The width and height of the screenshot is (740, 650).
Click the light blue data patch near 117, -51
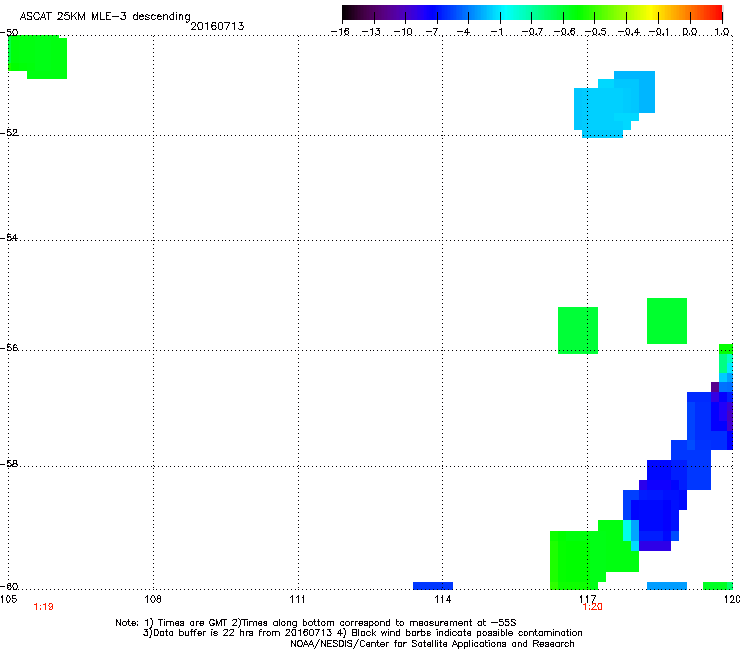tap(614, 105)
